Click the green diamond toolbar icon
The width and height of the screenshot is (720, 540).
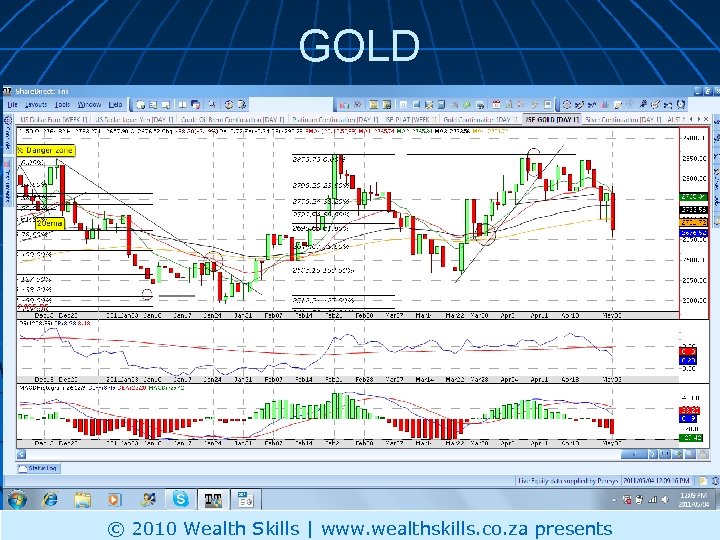467,105
